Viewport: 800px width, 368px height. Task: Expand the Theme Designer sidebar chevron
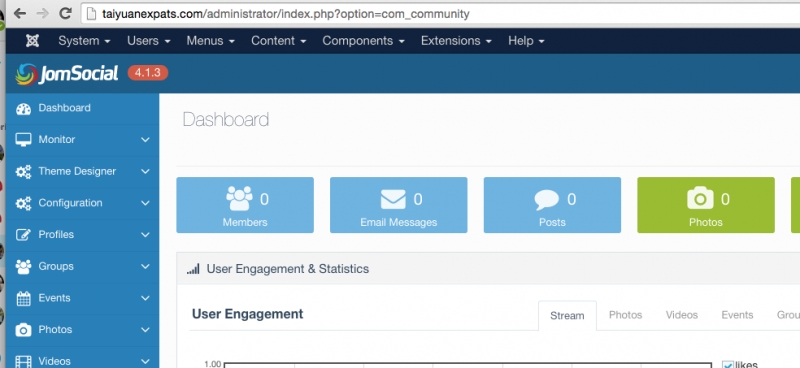(x=145, y=171)
